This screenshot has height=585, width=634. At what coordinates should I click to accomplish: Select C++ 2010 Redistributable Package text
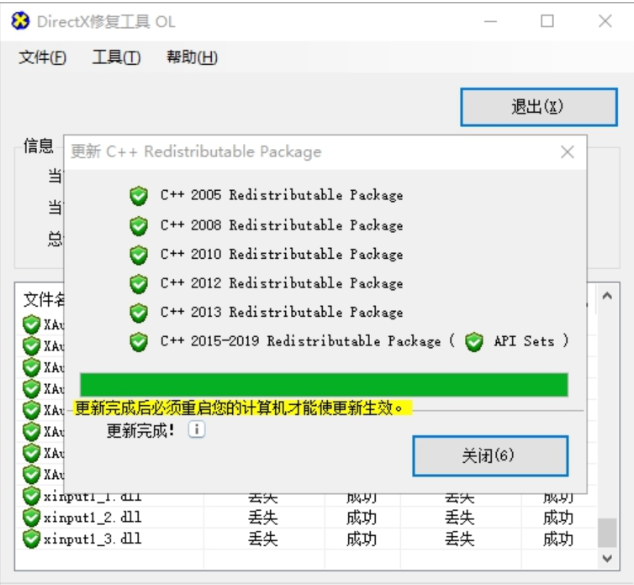pos(281,254)
